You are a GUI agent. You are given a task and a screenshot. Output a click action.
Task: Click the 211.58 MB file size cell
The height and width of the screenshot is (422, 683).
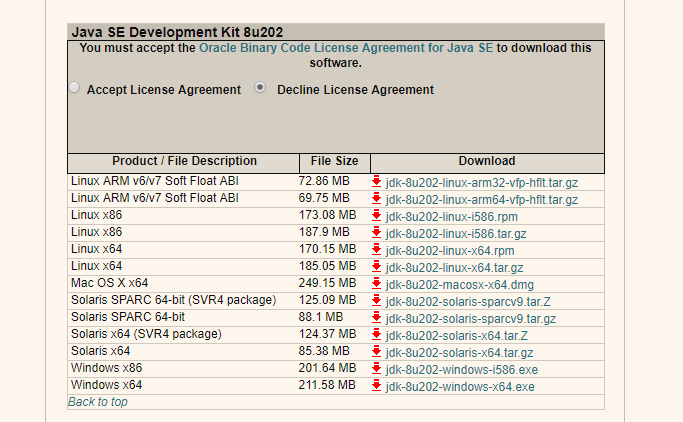point(328,385)
